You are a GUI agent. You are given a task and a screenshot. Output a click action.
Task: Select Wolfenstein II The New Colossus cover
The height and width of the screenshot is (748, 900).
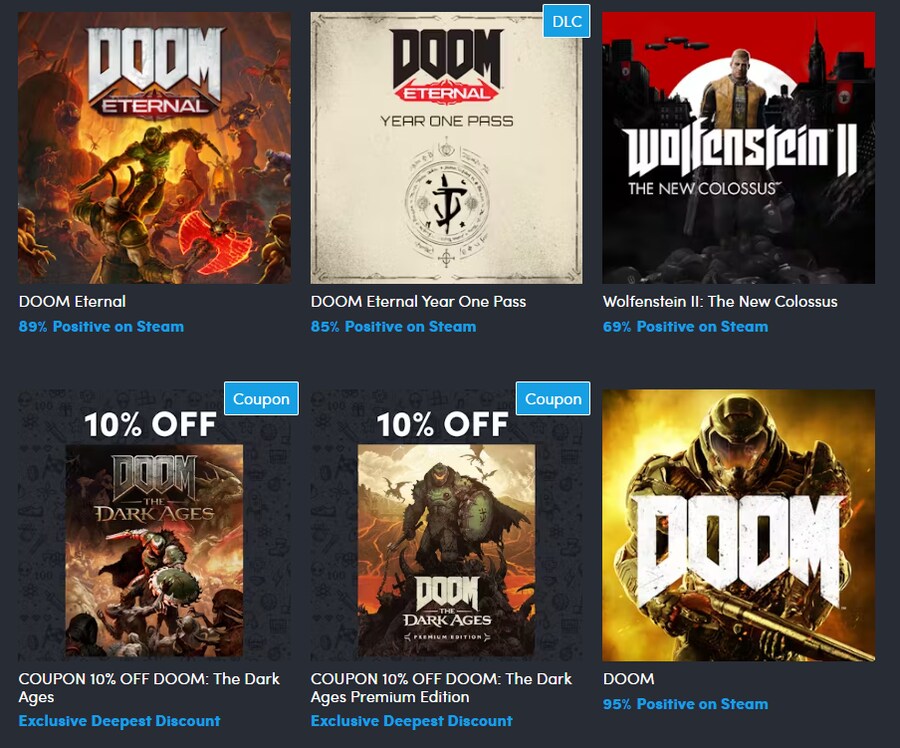pyautogui.click(x=739, y=148)
